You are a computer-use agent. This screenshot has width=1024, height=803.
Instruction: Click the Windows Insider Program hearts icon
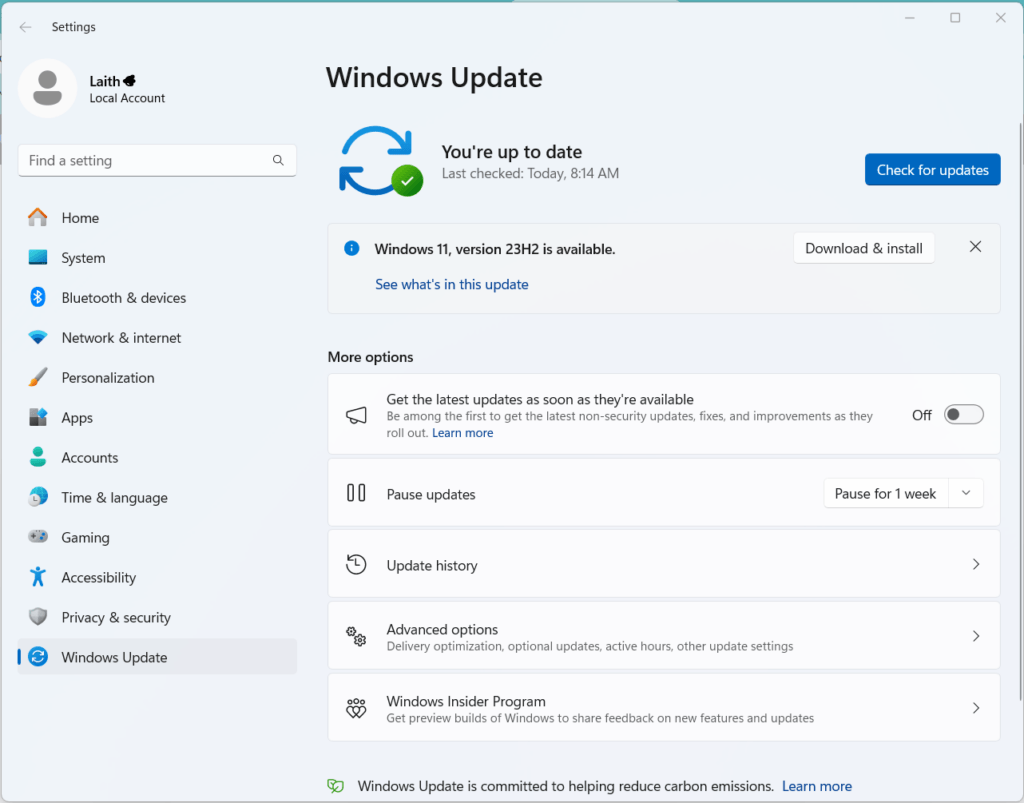(x=356, y=709)
